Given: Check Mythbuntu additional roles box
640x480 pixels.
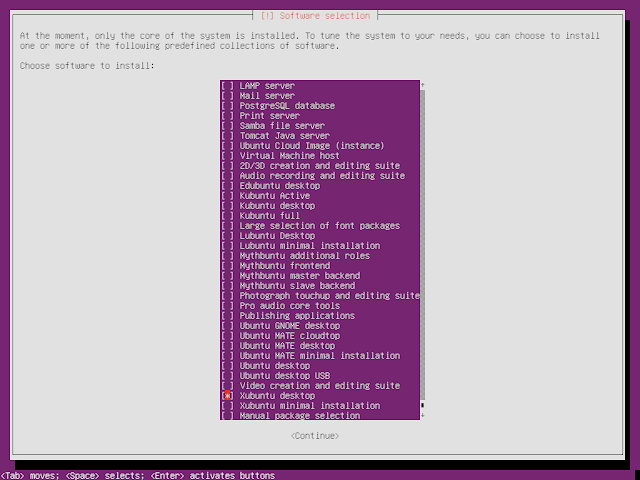Looking at the screenshot, I should tap(227, 256).
